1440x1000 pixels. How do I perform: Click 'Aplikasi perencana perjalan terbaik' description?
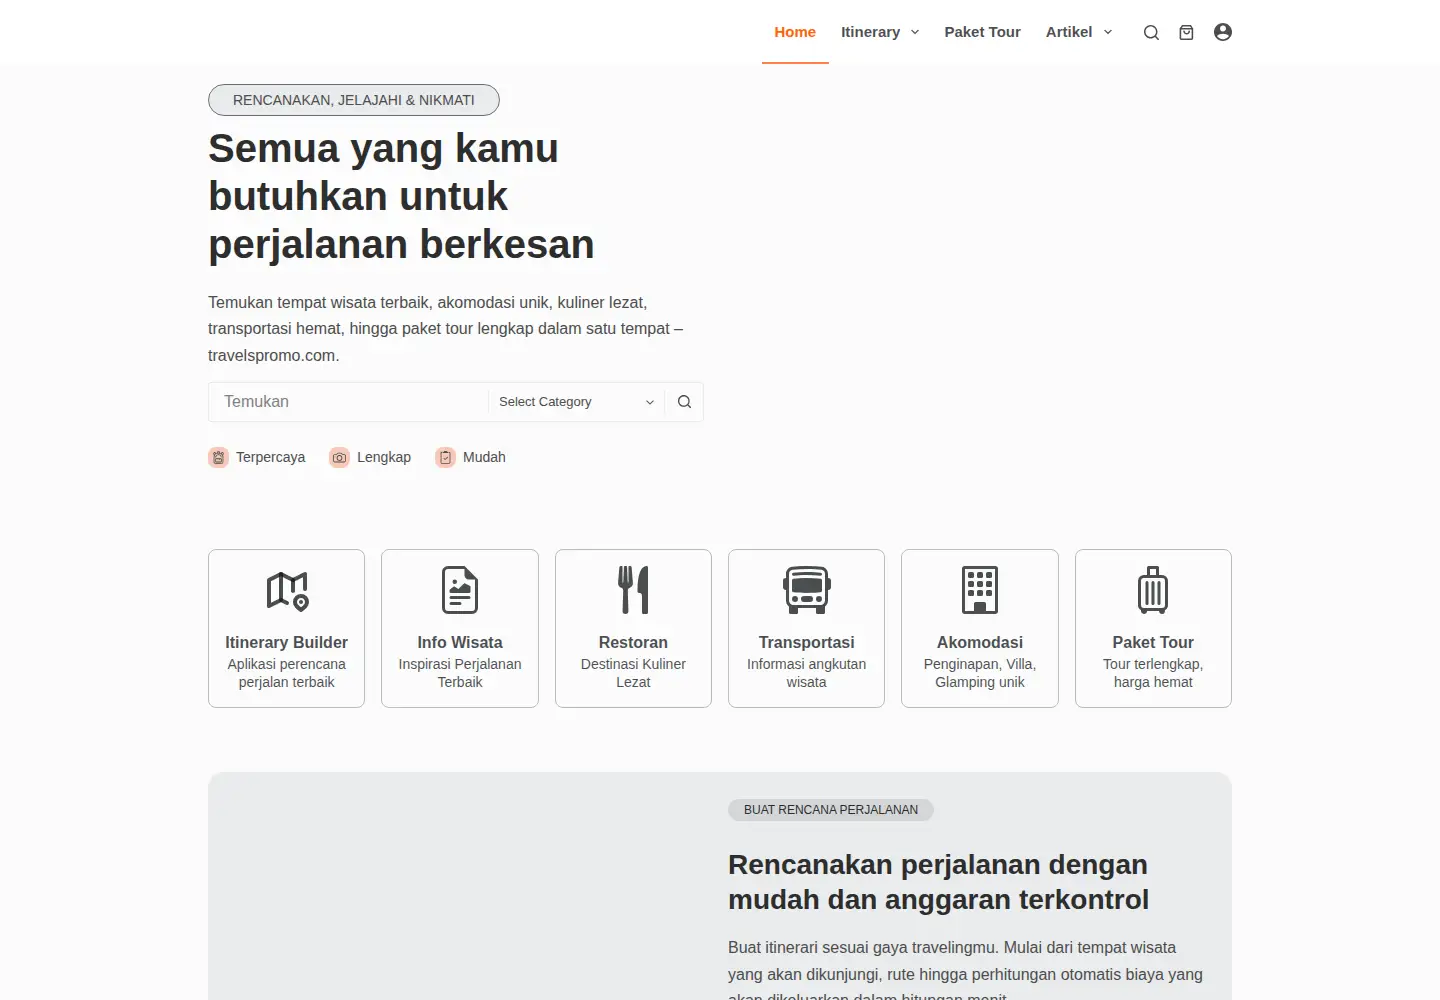click(287, 673)
